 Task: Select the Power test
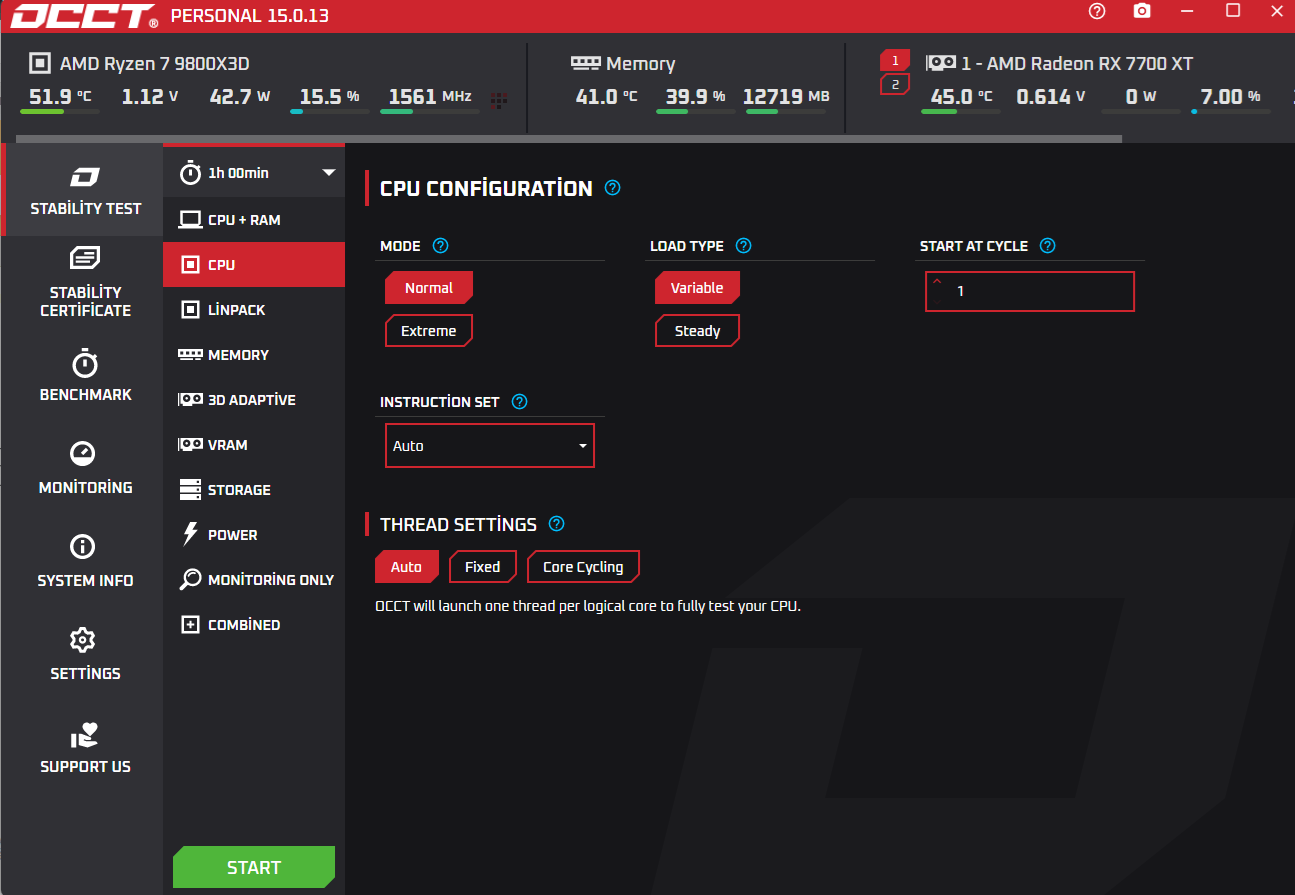click(254, 535)
